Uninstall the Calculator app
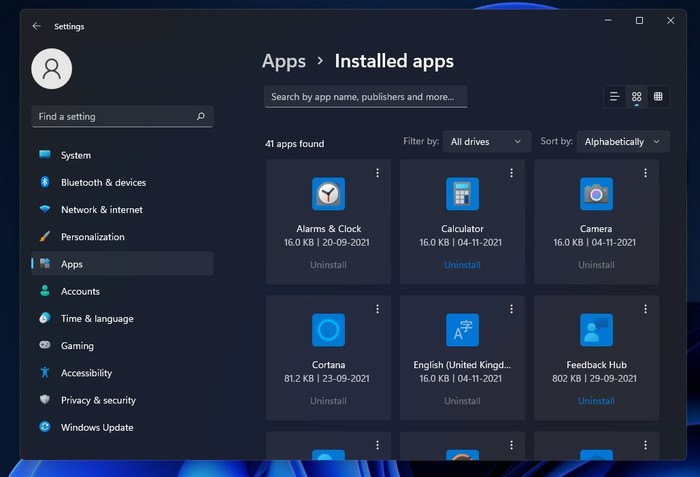The height and width of the screenshot is (477, 700). point(462,265)
